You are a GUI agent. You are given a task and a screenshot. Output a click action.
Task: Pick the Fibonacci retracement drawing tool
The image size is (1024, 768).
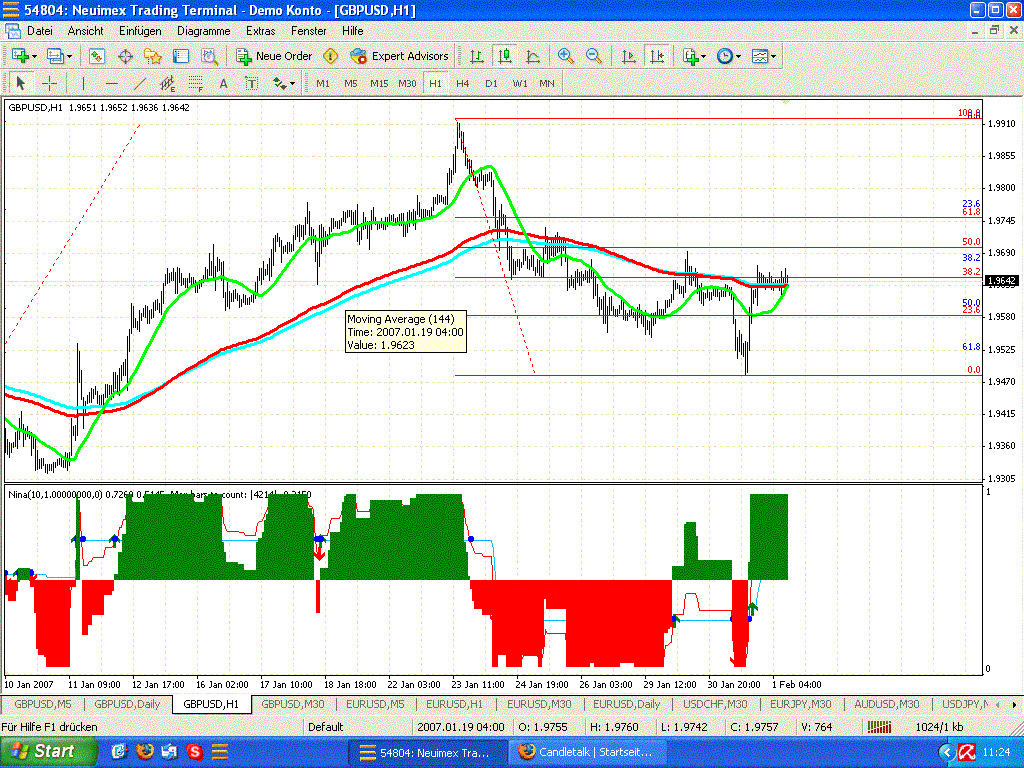(196, 83)
